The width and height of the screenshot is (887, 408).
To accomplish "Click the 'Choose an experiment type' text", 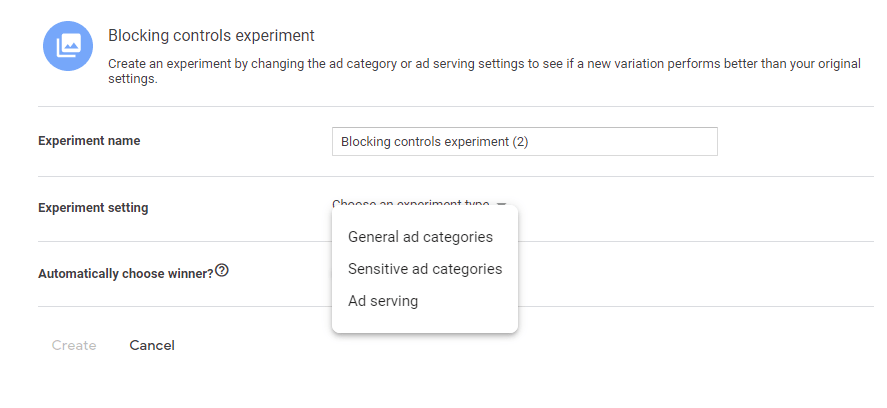I will pyautogui.click(x=410, y=203).
